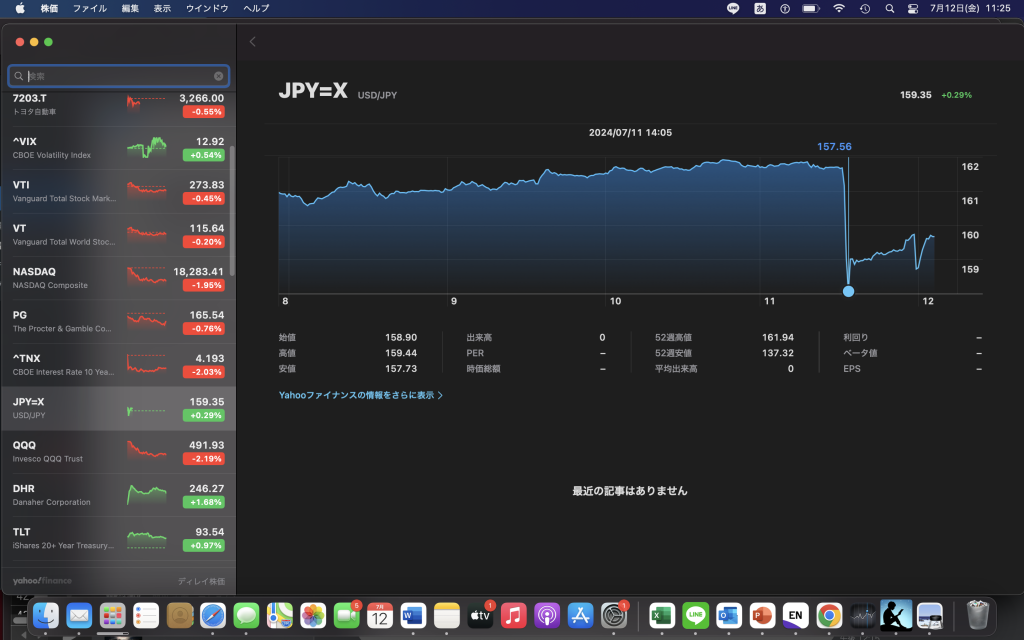The image size is (1024, 640).
Task: Open Google Chrome from the dock
Action: [x=828, y=615]
